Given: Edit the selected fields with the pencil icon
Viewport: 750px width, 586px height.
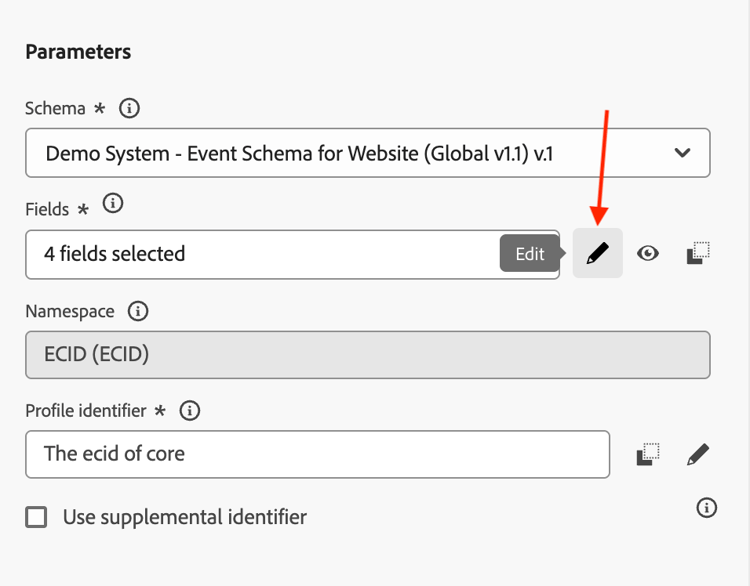Looking at the screenshot, I should pyautogui.click(x=597, y=254).
